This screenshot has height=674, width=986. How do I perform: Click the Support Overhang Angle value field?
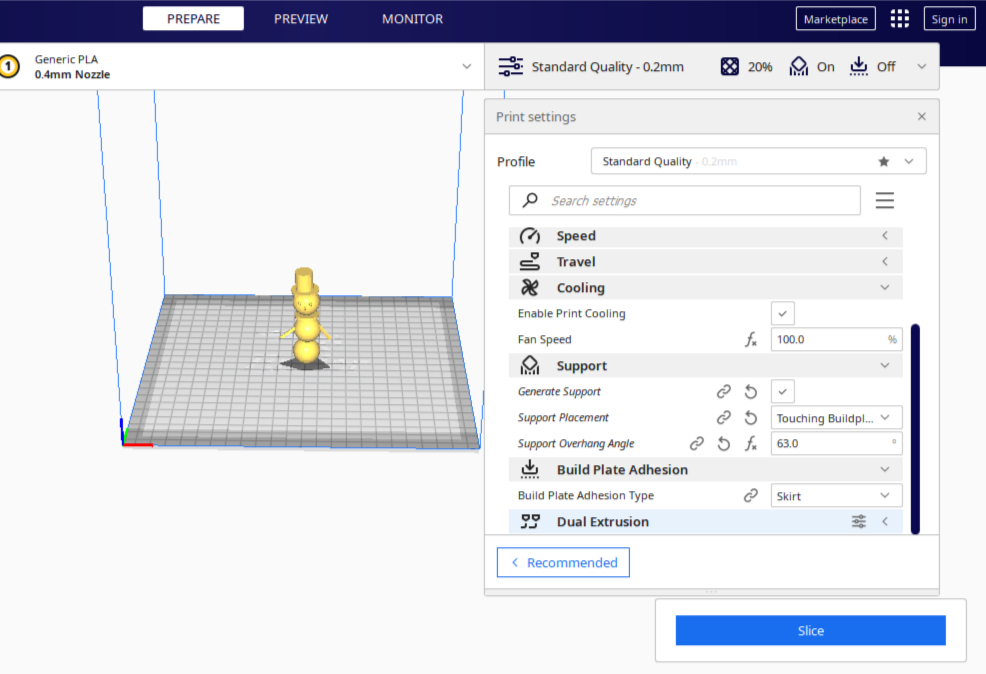(836, 443)
